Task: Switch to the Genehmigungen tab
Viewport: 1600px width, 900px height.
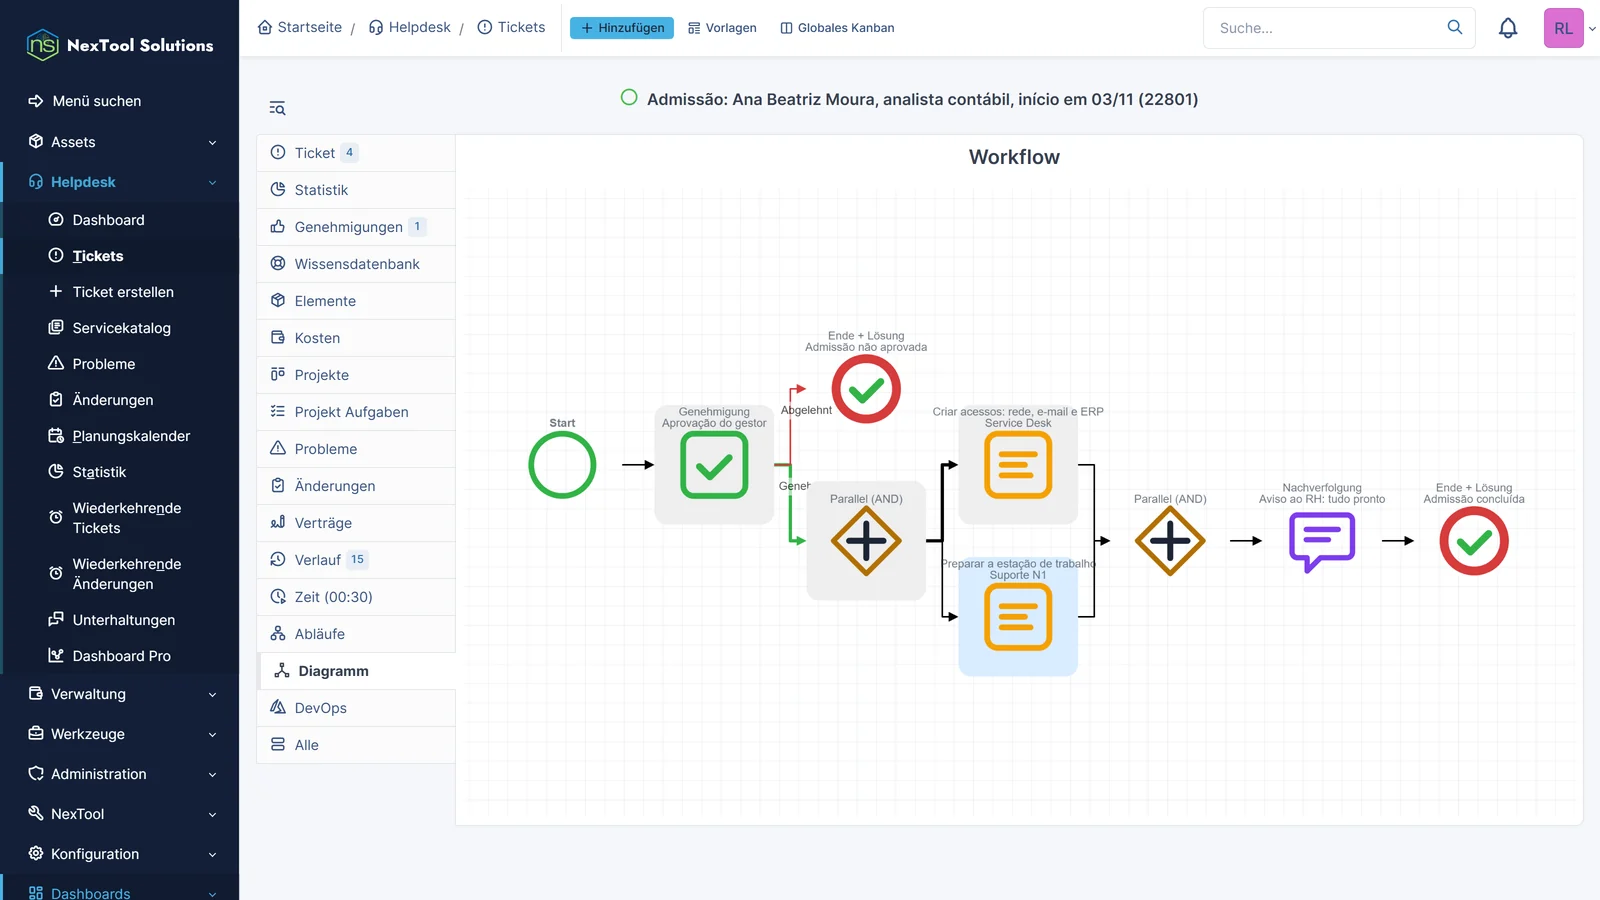Action: [x=356, y=227]
